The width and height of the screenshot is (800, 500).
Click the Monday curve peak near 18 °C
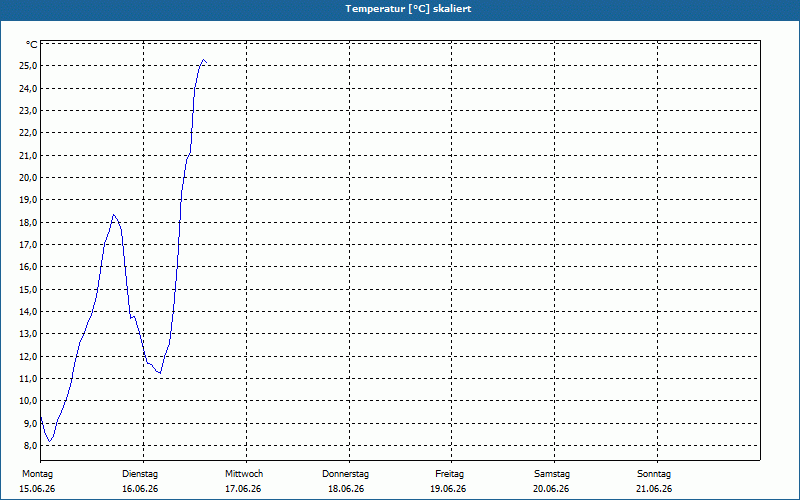(113, 215)
